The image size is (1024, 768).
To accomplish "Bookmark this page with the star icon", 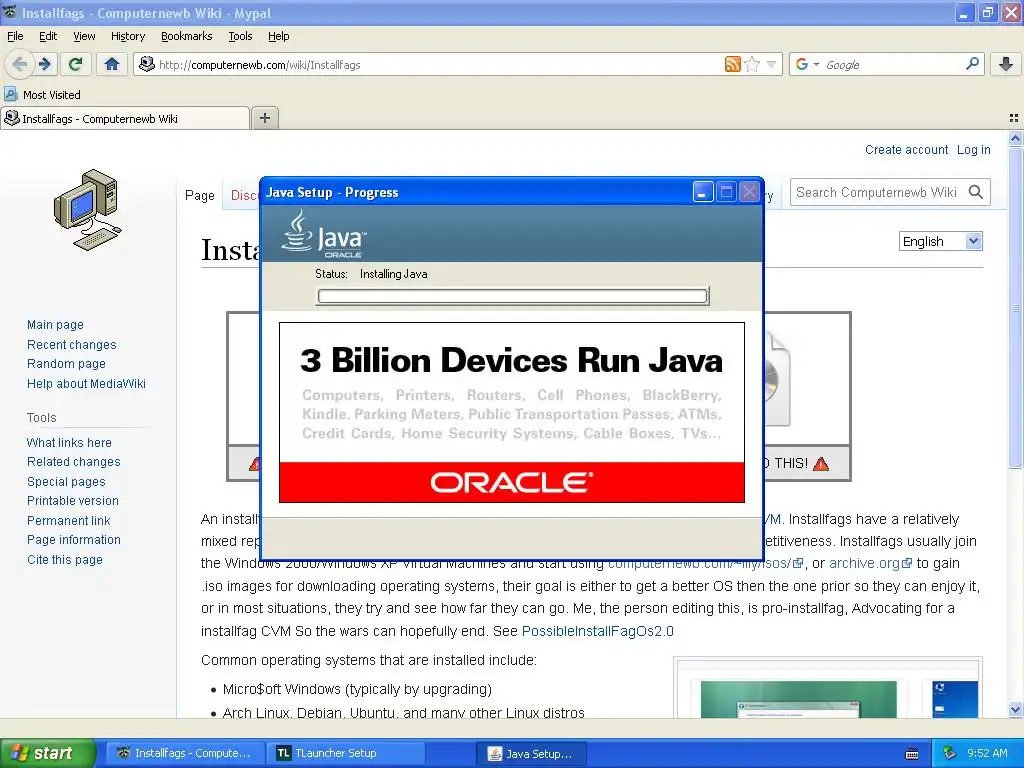I will pyautogui.click(x=752, y=64).
